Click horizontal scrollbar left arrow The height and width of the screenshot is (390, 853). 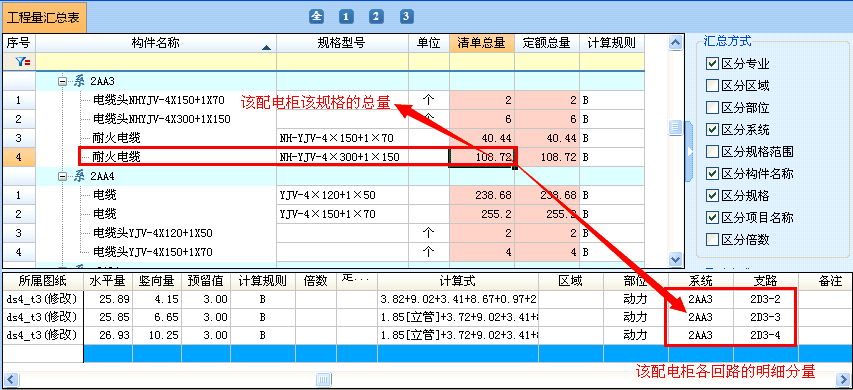tap(10, 379)
